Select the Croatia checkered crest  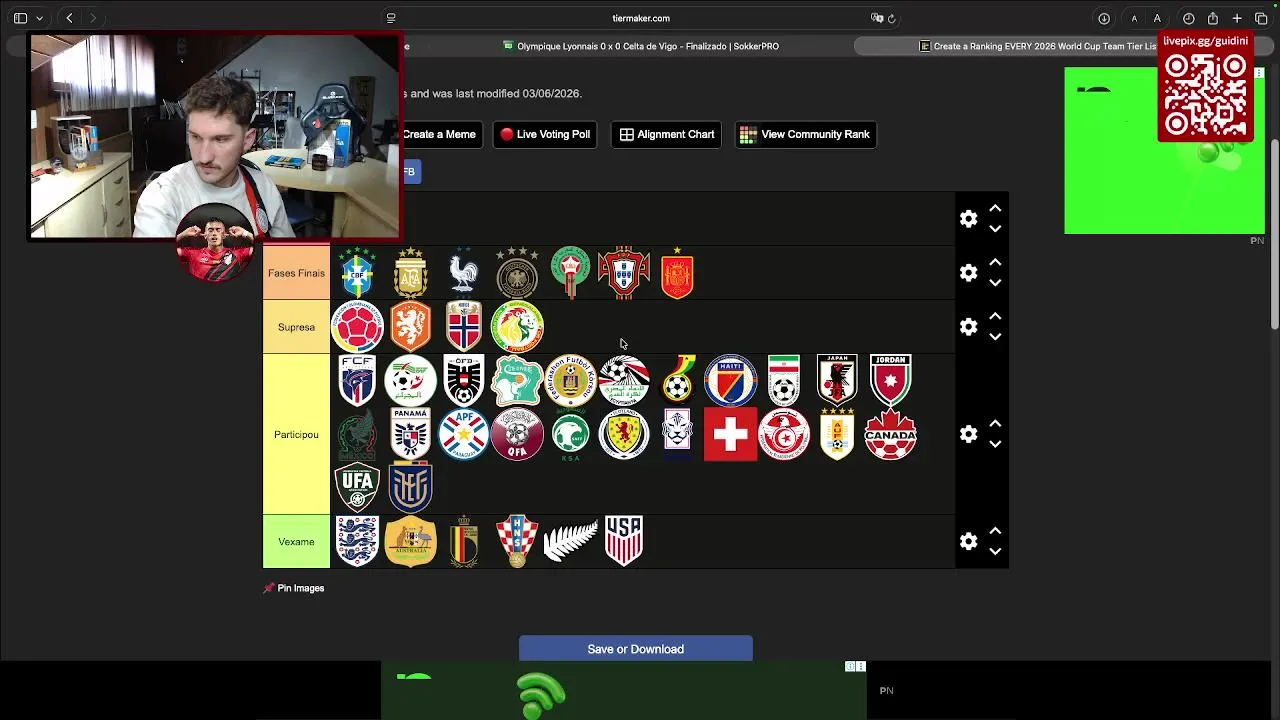pos(517,541)
